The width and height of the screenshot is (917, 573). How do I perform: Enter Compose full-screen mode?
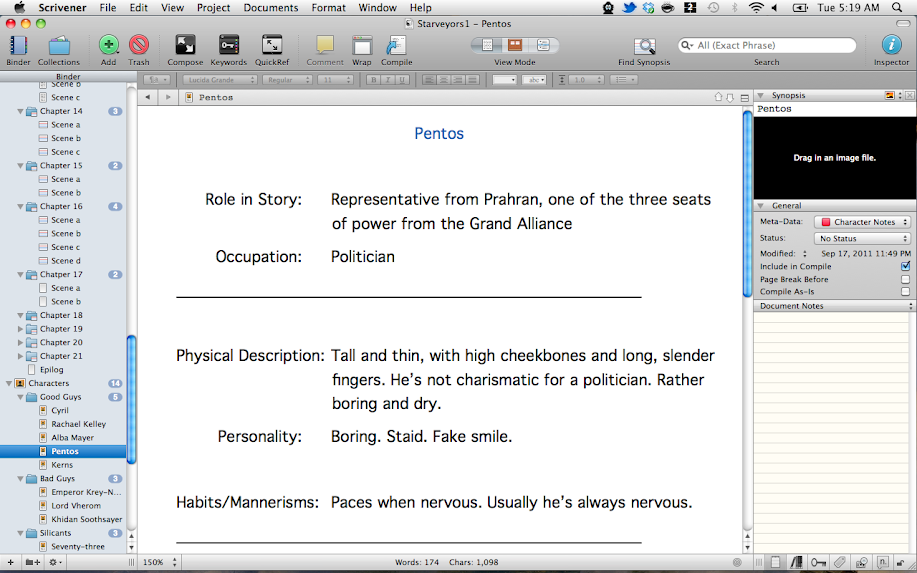click(x=185, y=46)
